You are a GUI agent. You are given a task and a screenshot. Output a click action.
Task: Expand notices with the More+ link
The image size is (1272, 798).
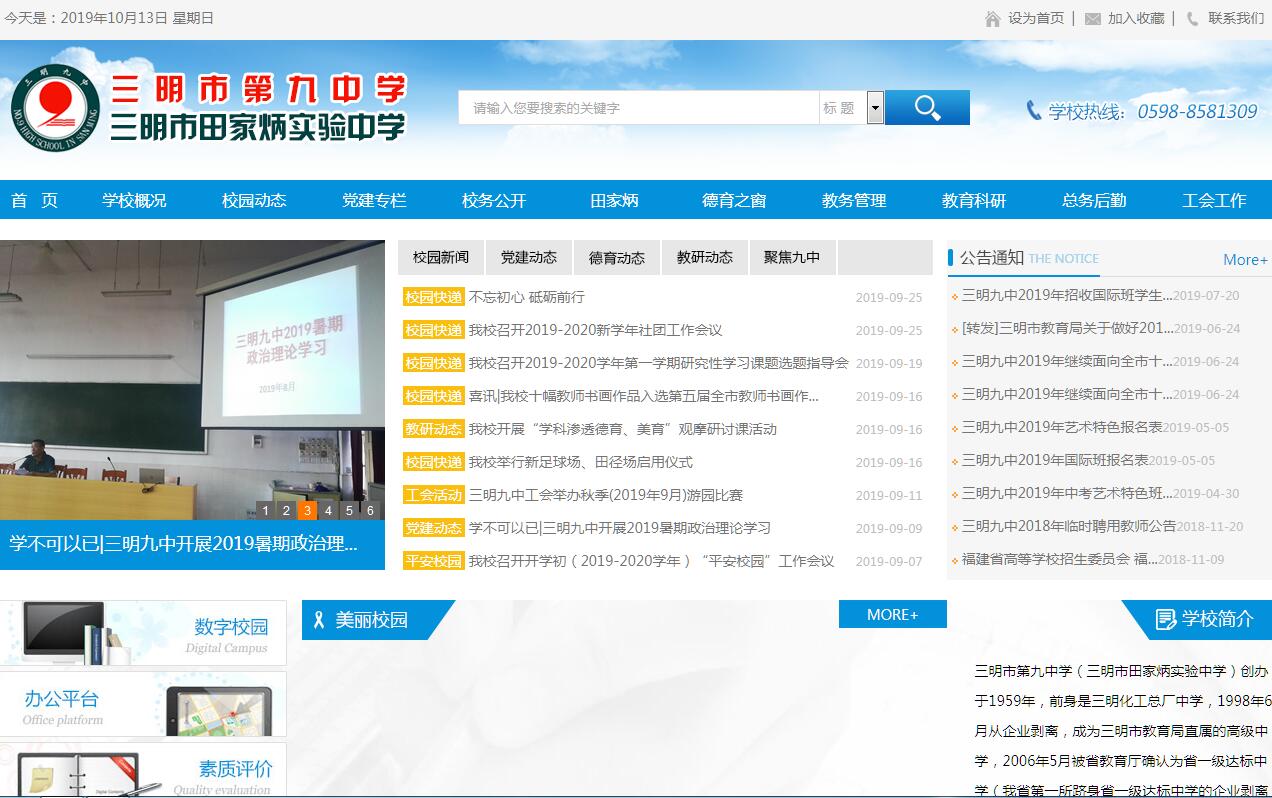click(1244, 260)
